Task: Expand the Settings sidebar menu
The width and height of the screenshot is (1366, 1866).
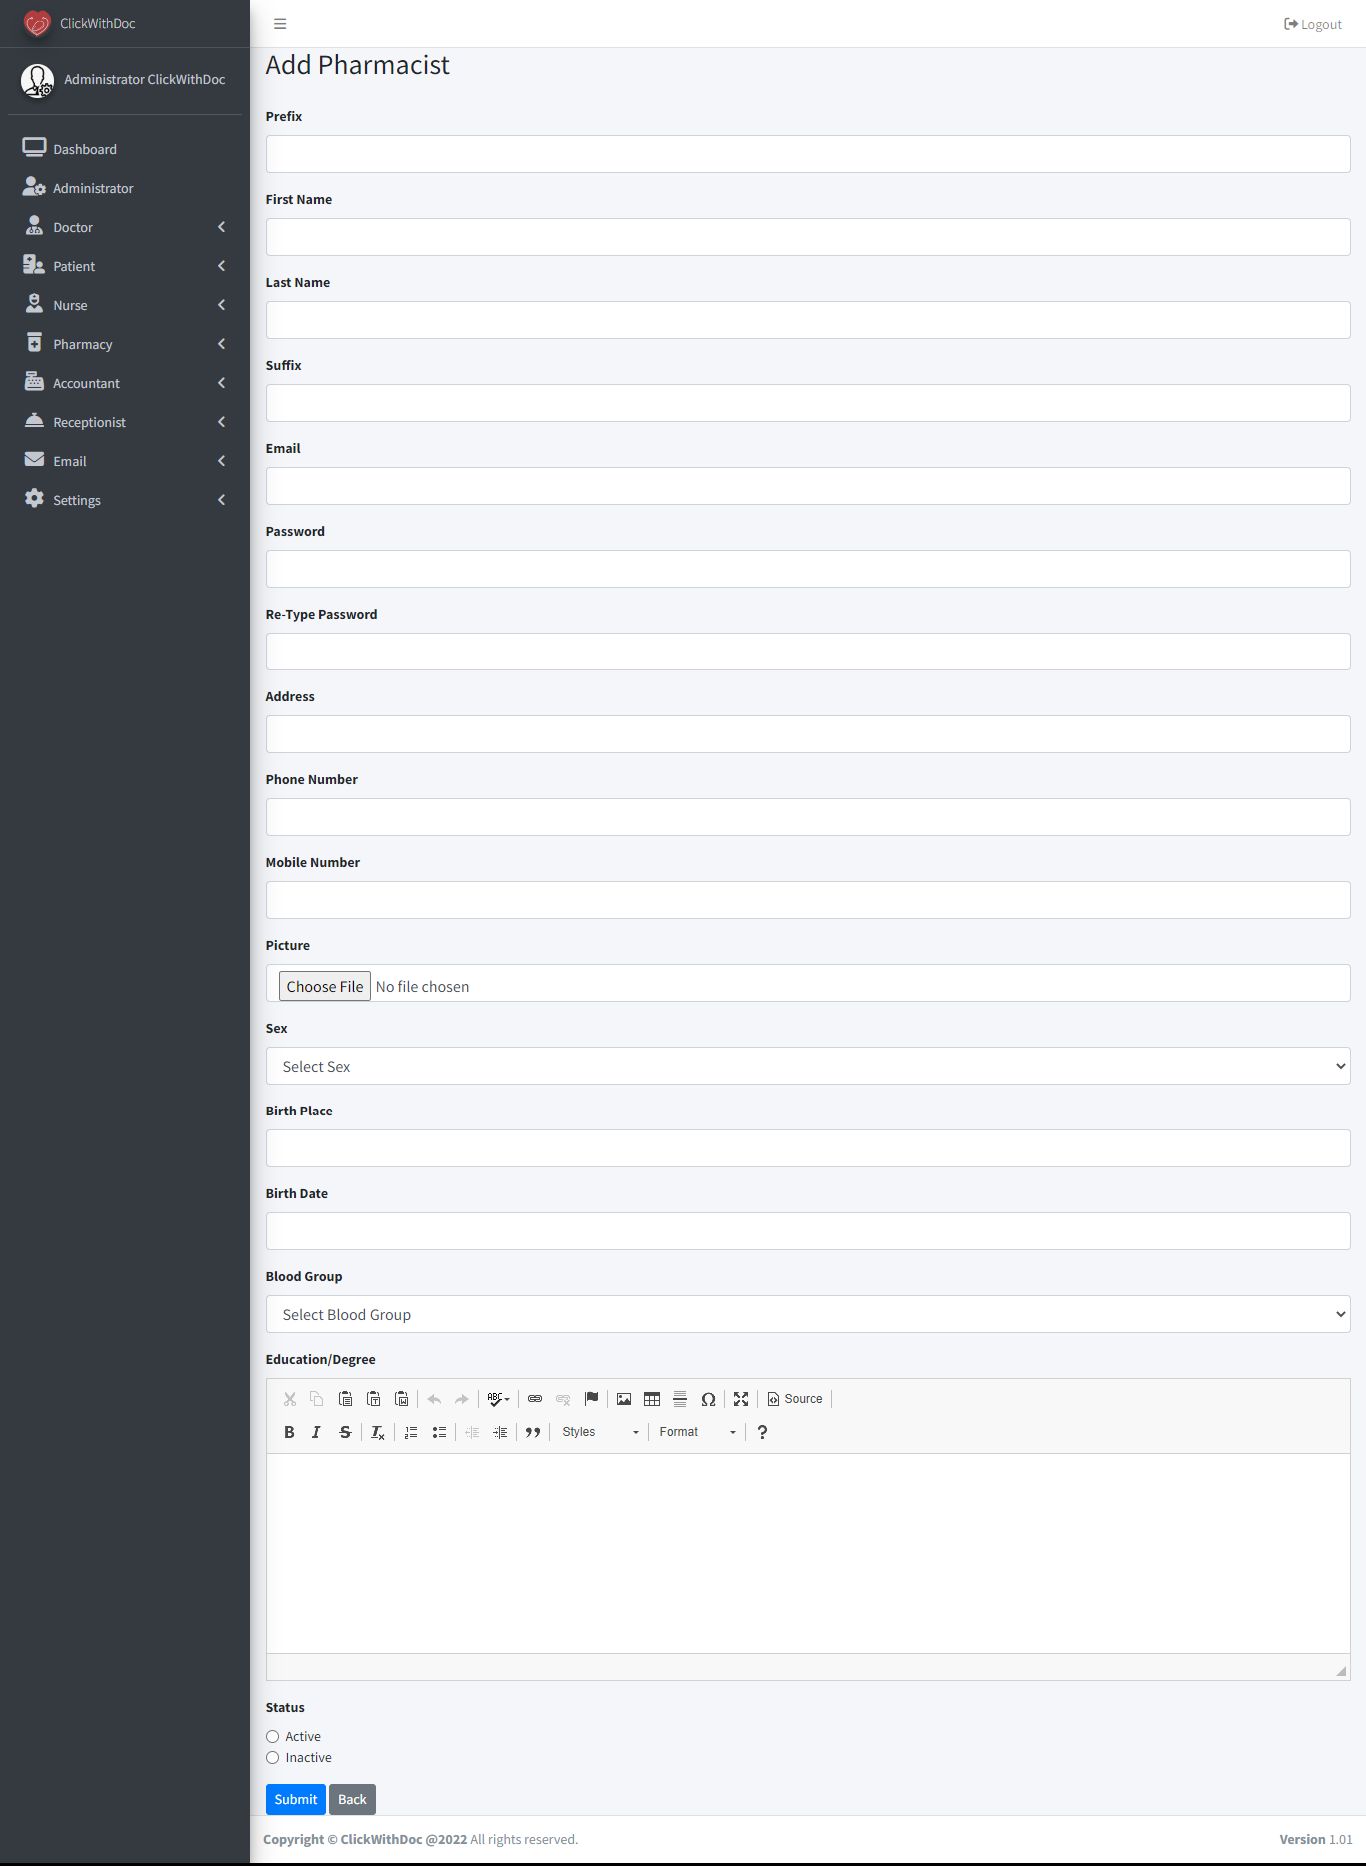Action: pos(125,500)
